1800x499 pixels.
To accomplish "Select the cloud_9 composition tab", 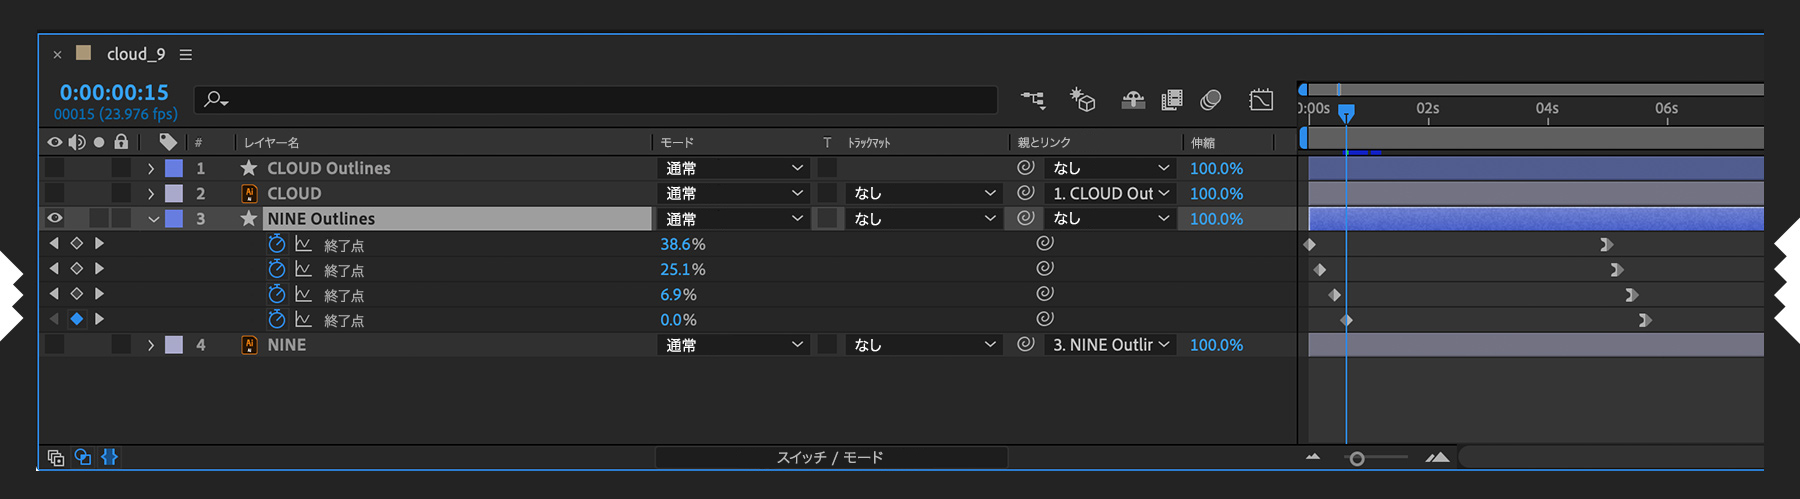I will click(x=135, y=54).
